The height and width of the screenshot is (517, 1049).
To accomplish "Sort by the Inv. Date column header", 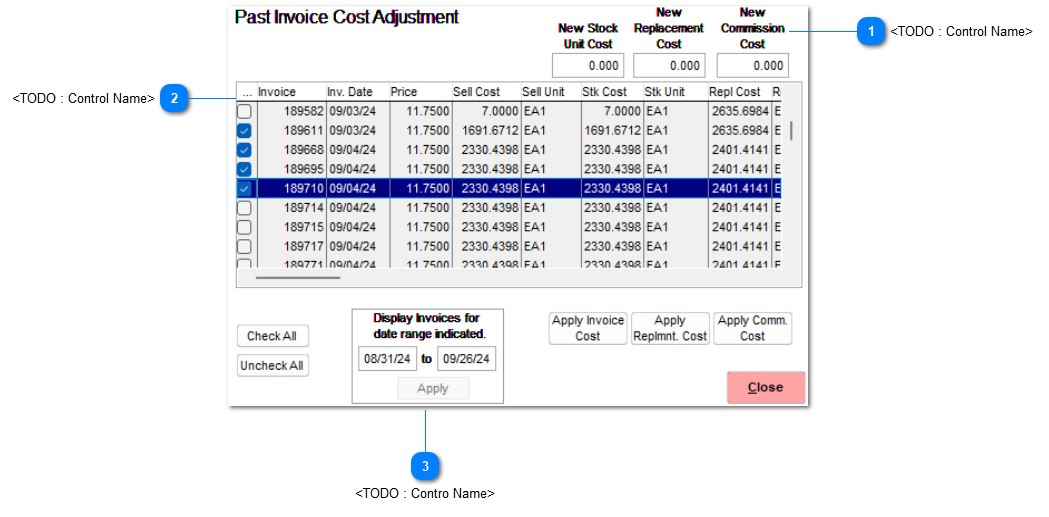I will tap(357, 92).
